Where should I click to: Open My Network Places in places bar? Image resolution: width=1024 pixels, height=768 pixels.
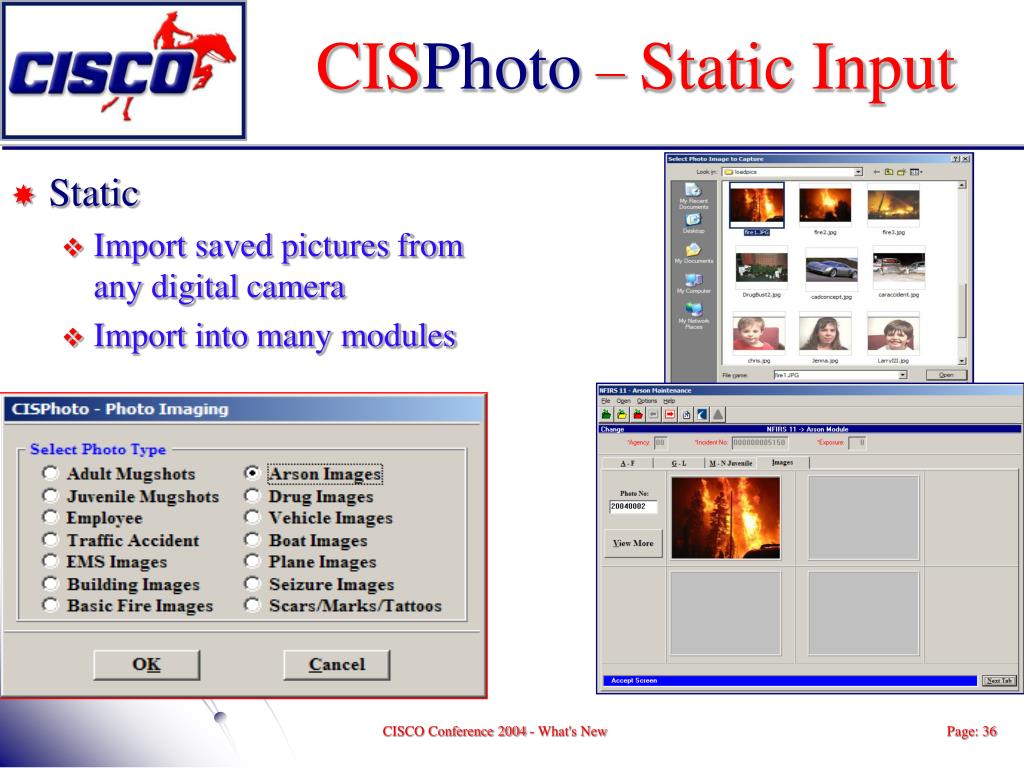[694, 316]
